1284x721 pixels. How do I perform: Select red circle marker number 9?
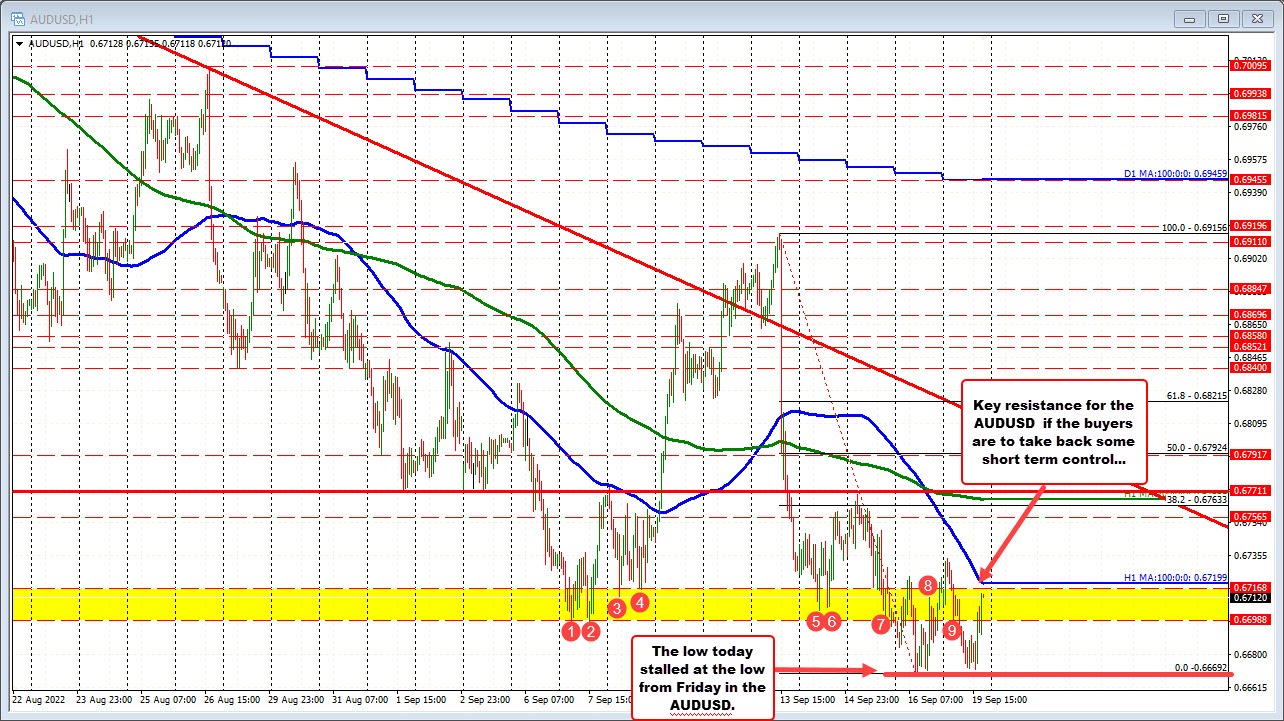click(952, 629)
